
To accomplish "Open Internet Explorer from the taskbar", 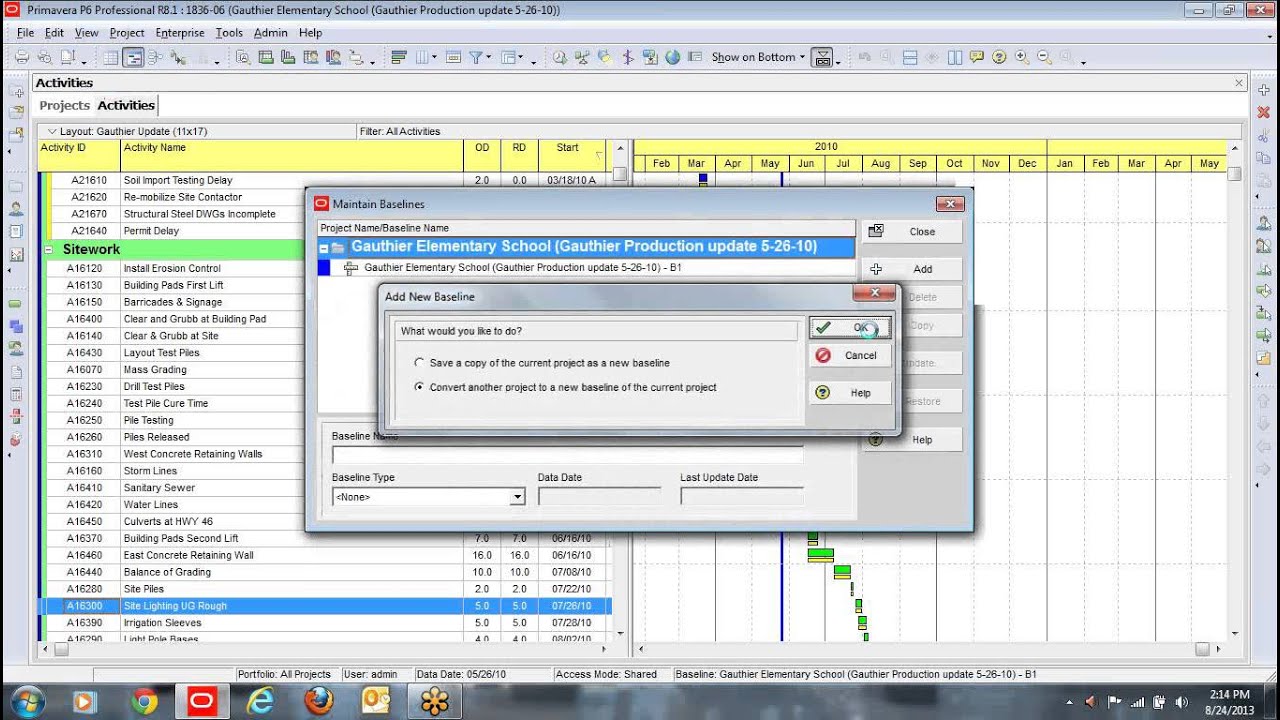I will (261, 702).
